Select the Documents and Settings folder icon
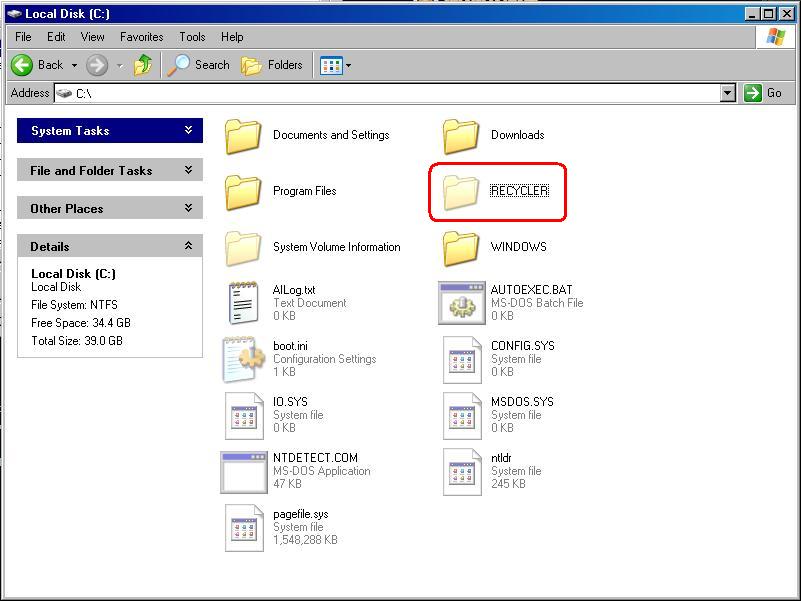801x601 pixels. [243, 136]
